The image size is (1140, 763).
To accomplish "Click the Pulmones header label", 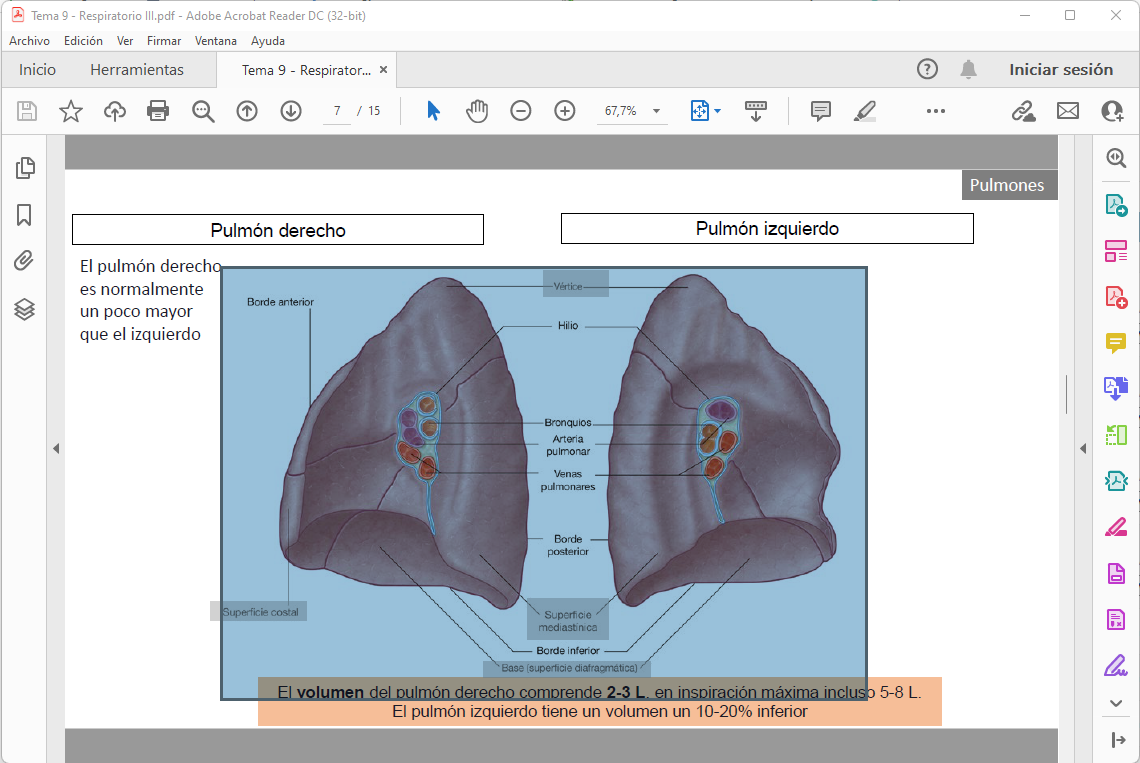I will point(1009,185).
